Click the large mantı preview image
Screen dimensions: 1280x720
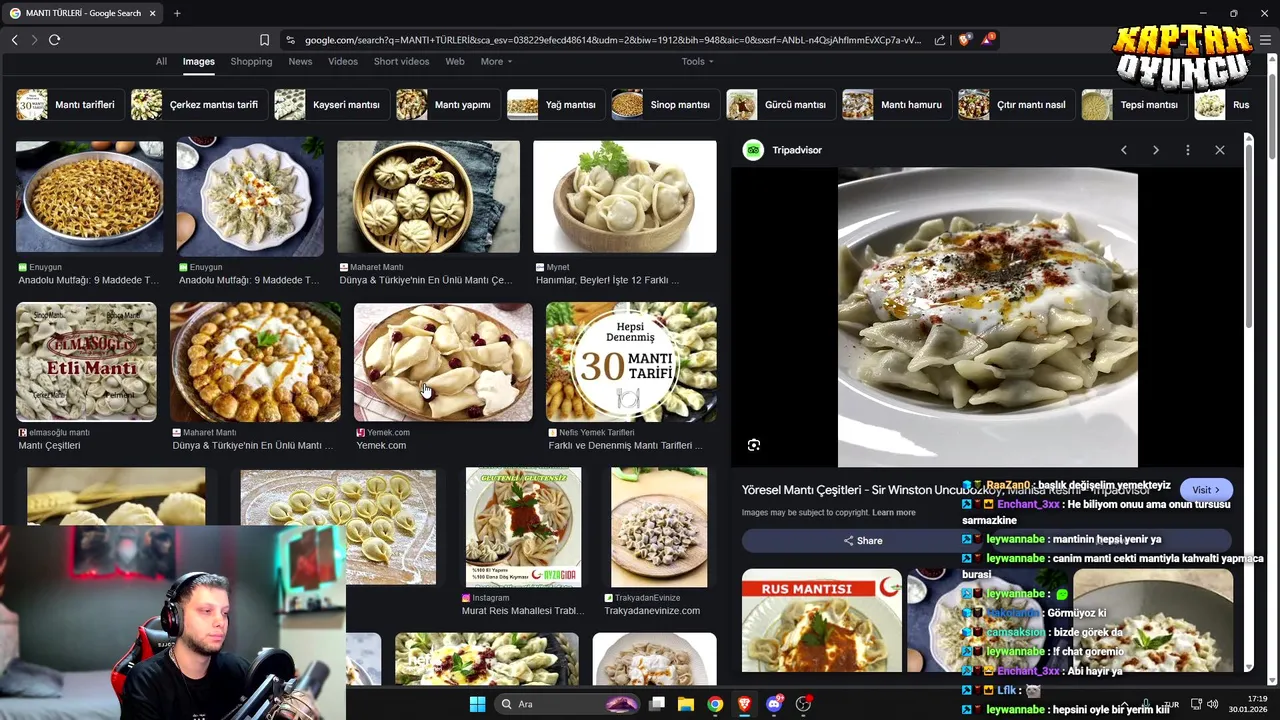(x=988, y=318)
